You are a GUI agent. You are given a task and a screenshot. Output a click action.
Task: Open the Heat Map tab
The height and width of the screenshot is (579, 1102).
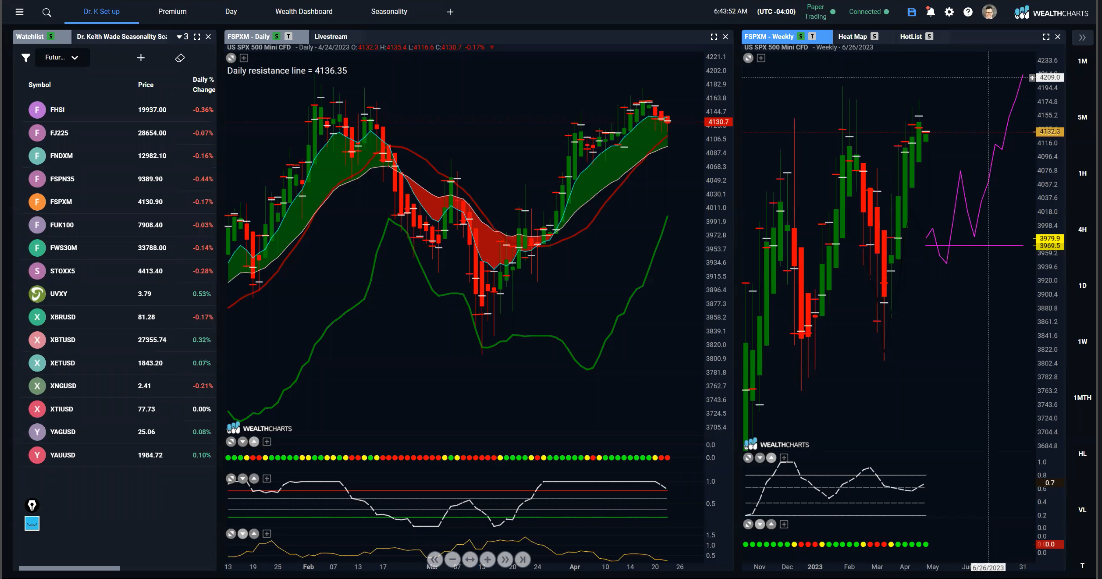pyautogui.click(x=853, y=37)
